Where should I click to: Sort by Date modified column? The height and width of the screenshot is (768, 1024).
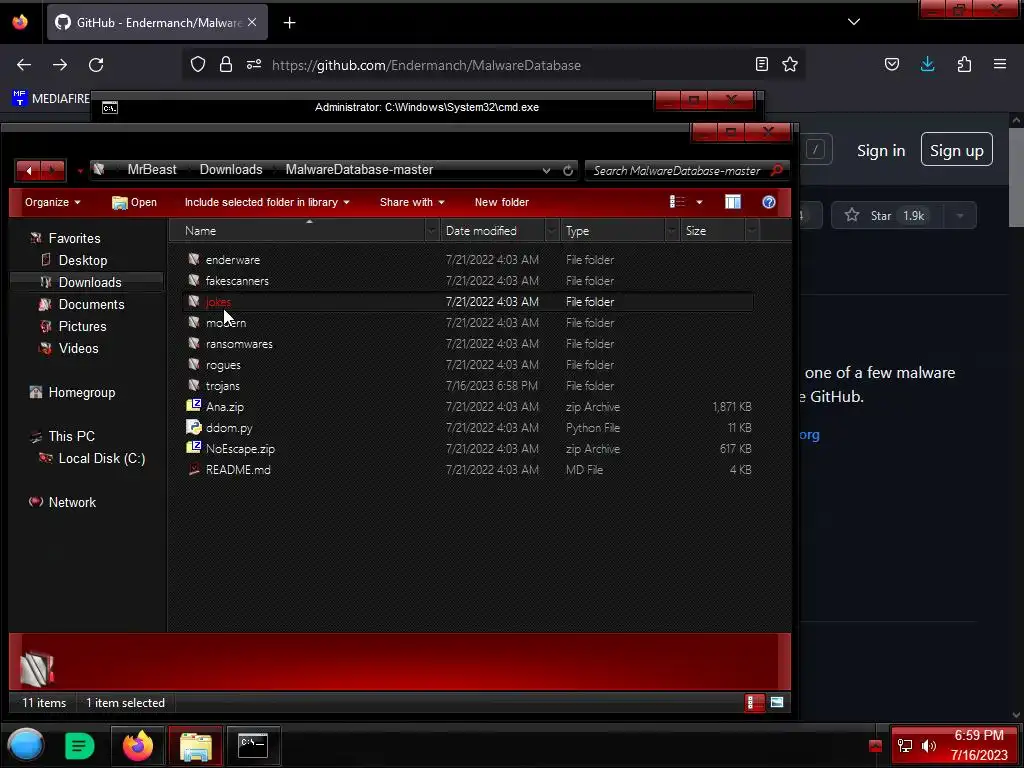click(x=481, y=231)
